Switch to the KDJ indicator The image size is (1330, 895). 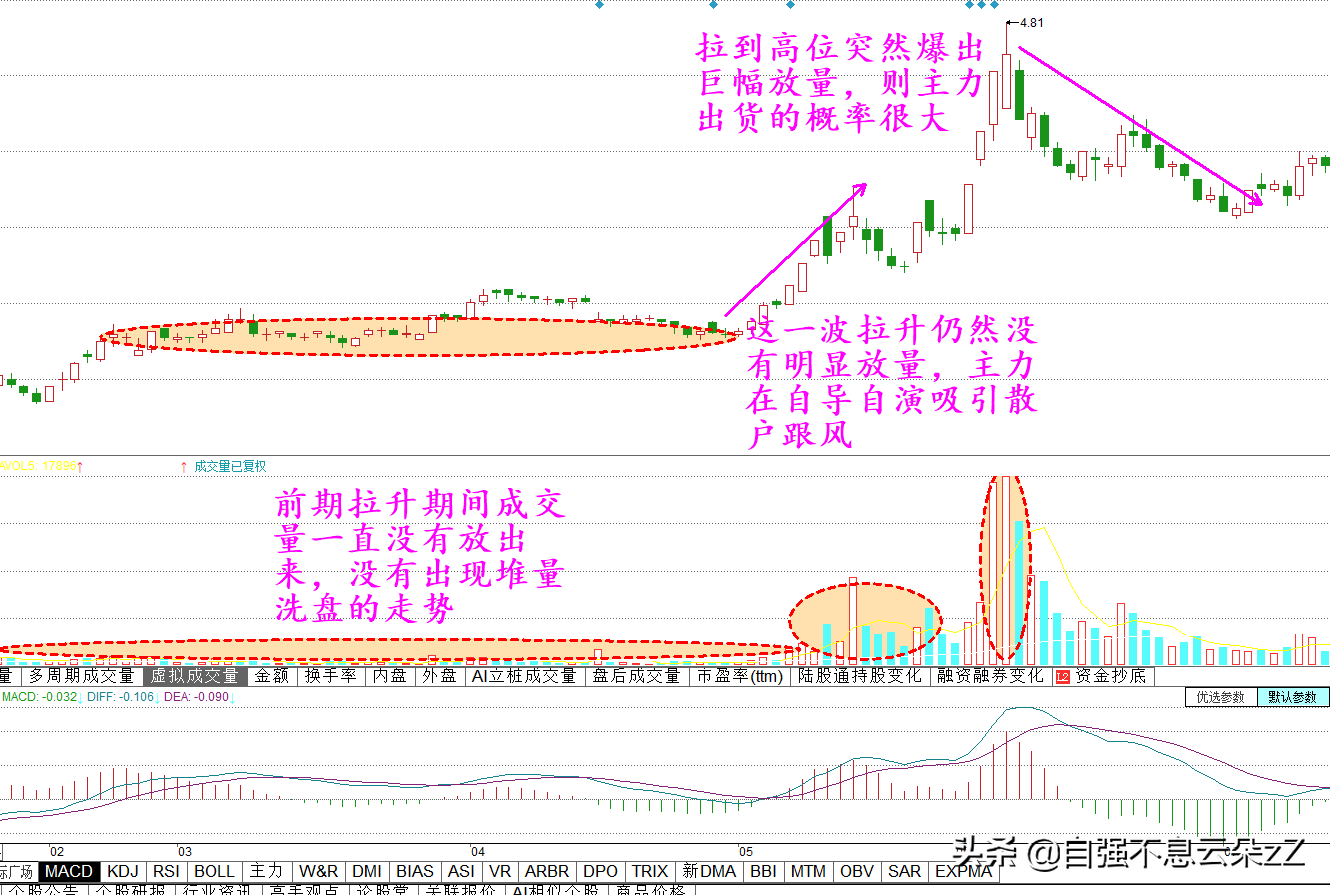click(123, 871)
